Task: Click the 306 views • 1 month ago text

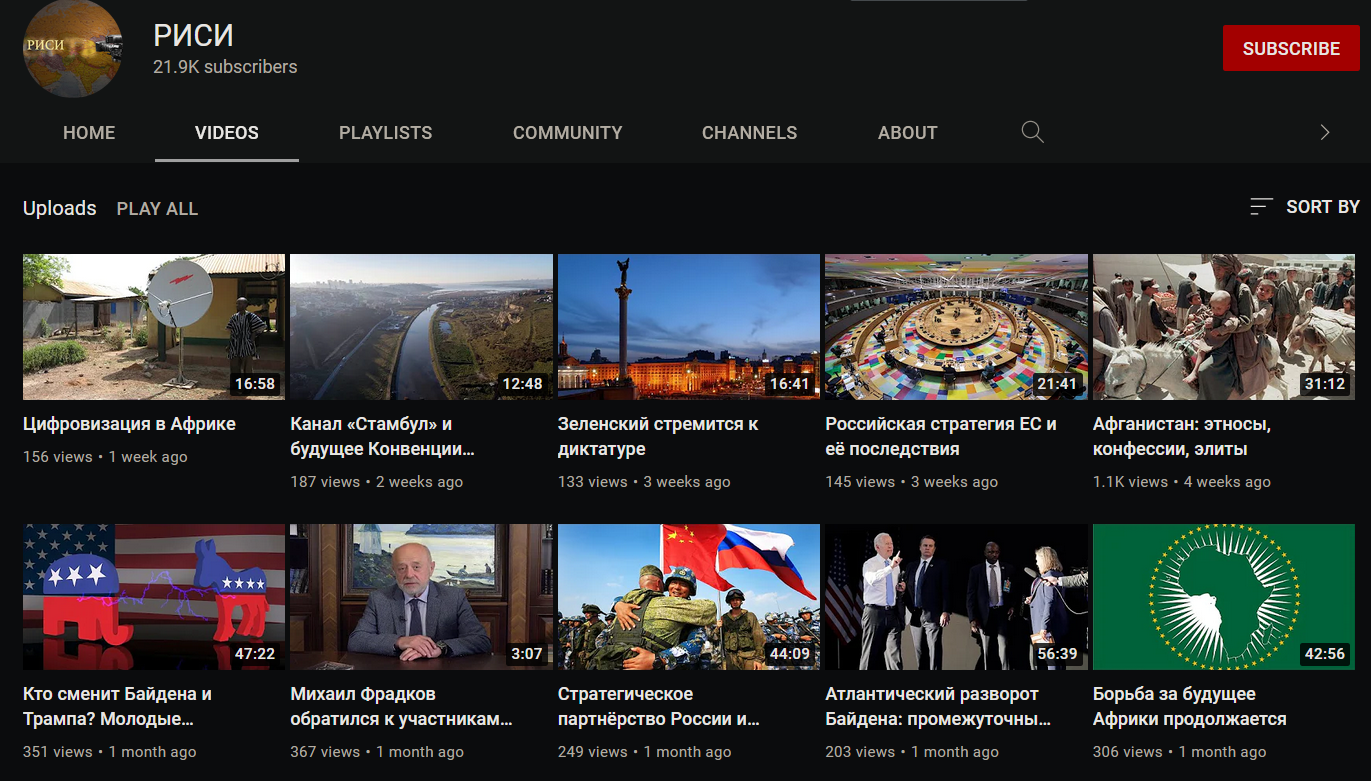Action: pos(1180,752)
